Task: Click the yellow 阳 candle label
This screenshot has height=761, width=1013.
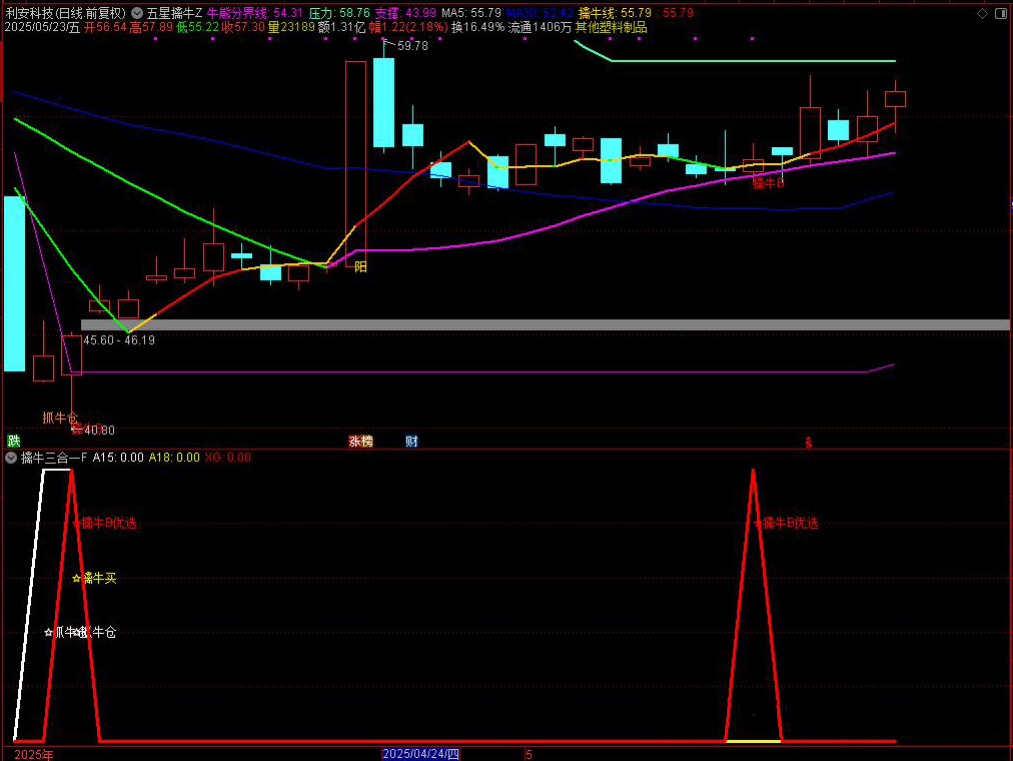Action: (x=360, y=267)
